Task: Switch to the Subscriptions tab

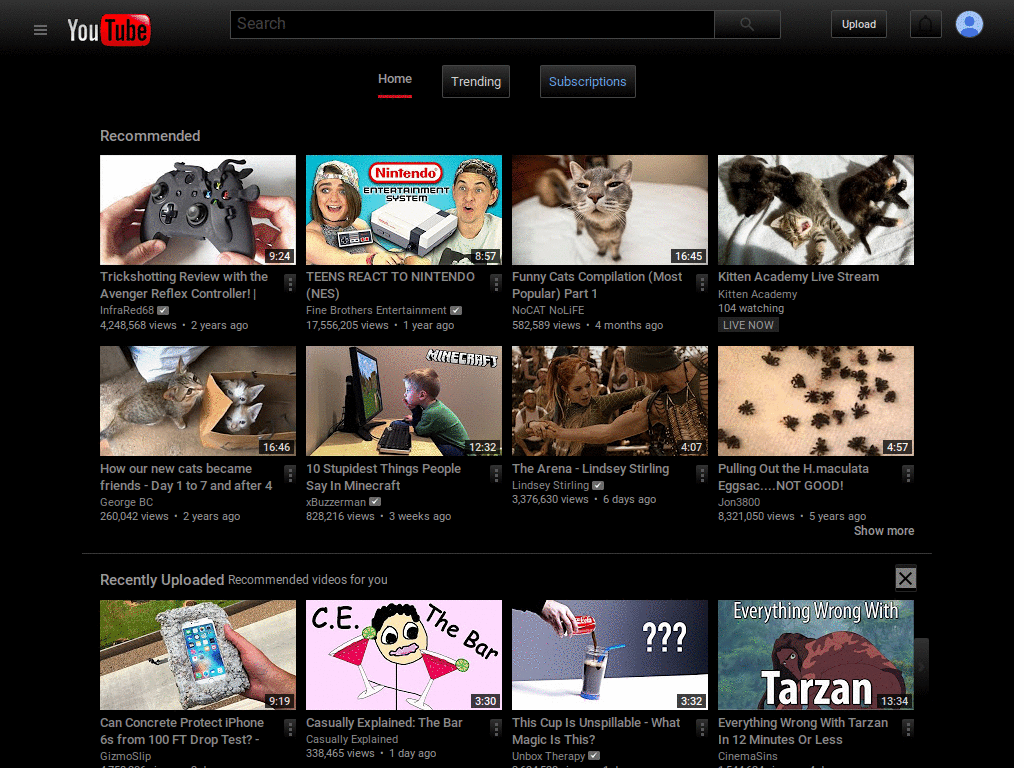Action: coord(587,82)
